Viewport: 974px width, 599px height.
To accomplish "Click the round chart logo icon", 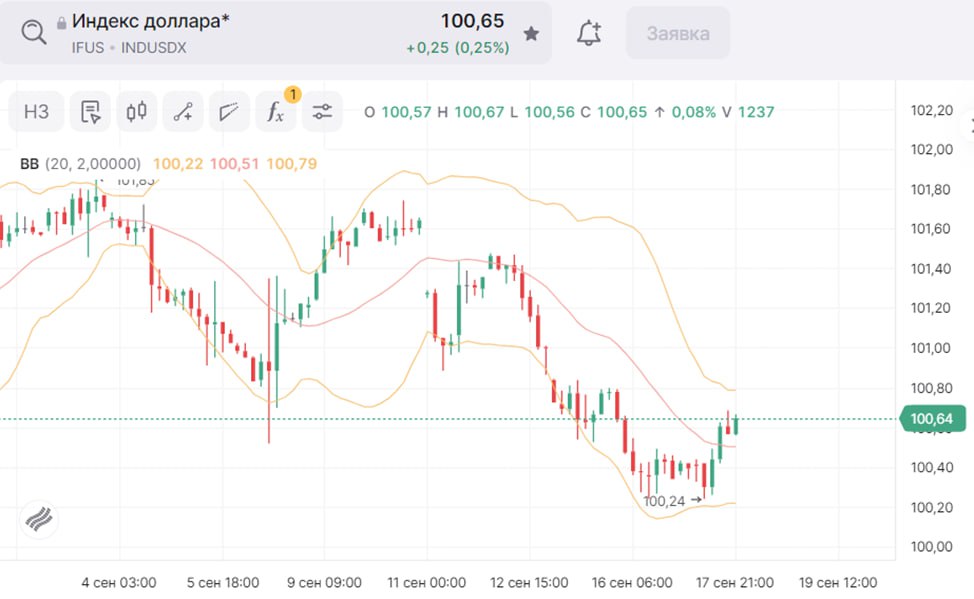I will (39, 520).
